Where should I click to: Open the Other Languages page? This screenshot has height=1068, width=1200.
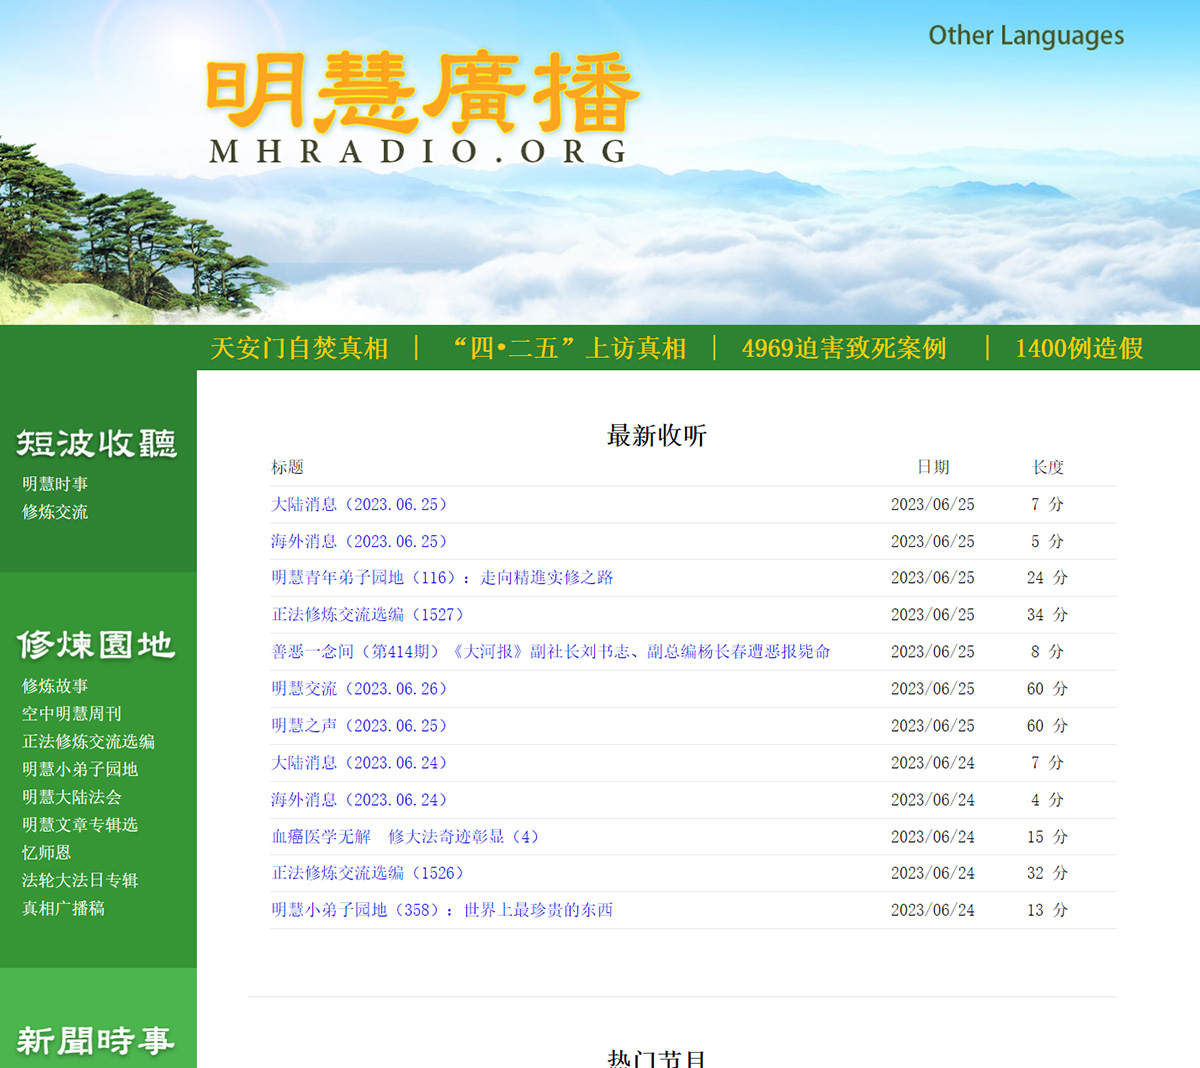tap(1026, 35)
